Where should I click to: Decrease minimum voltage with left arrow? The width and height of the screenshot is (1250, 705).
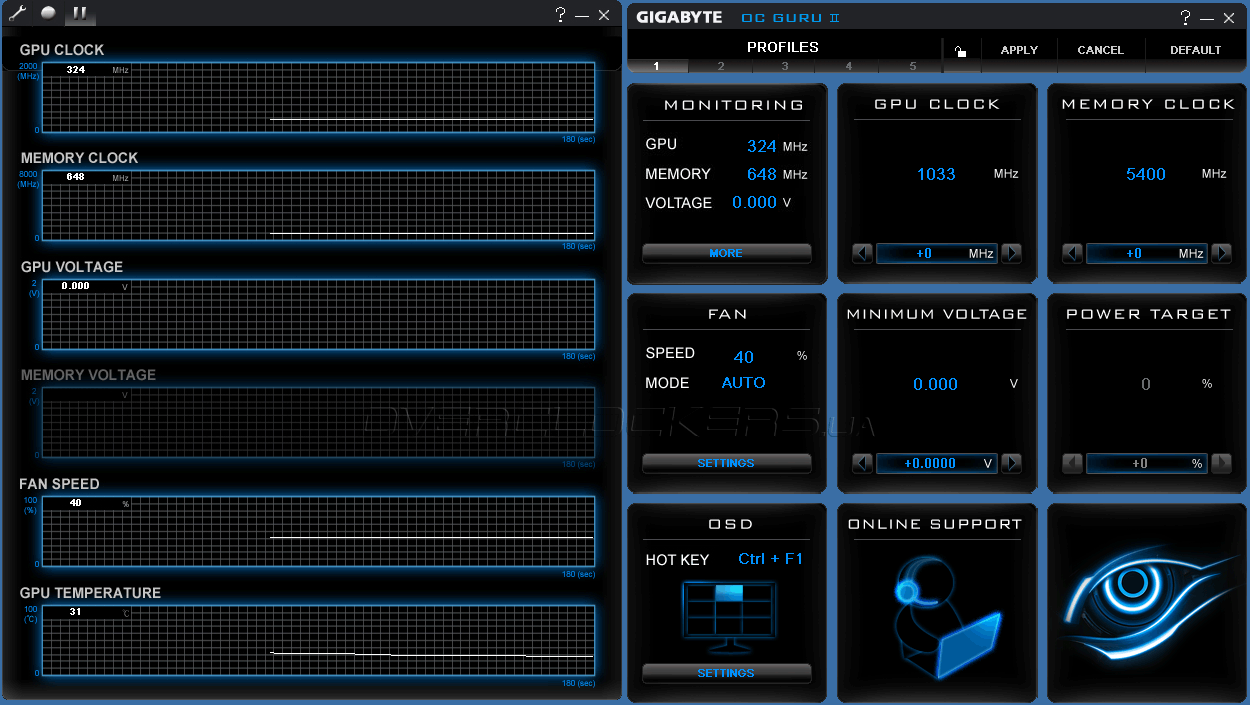click(863, 463)
